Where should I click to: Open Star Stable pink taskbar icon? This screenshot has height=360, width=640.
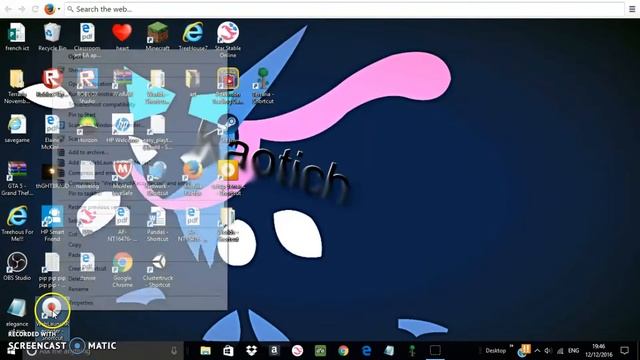(x=297, y=351)
